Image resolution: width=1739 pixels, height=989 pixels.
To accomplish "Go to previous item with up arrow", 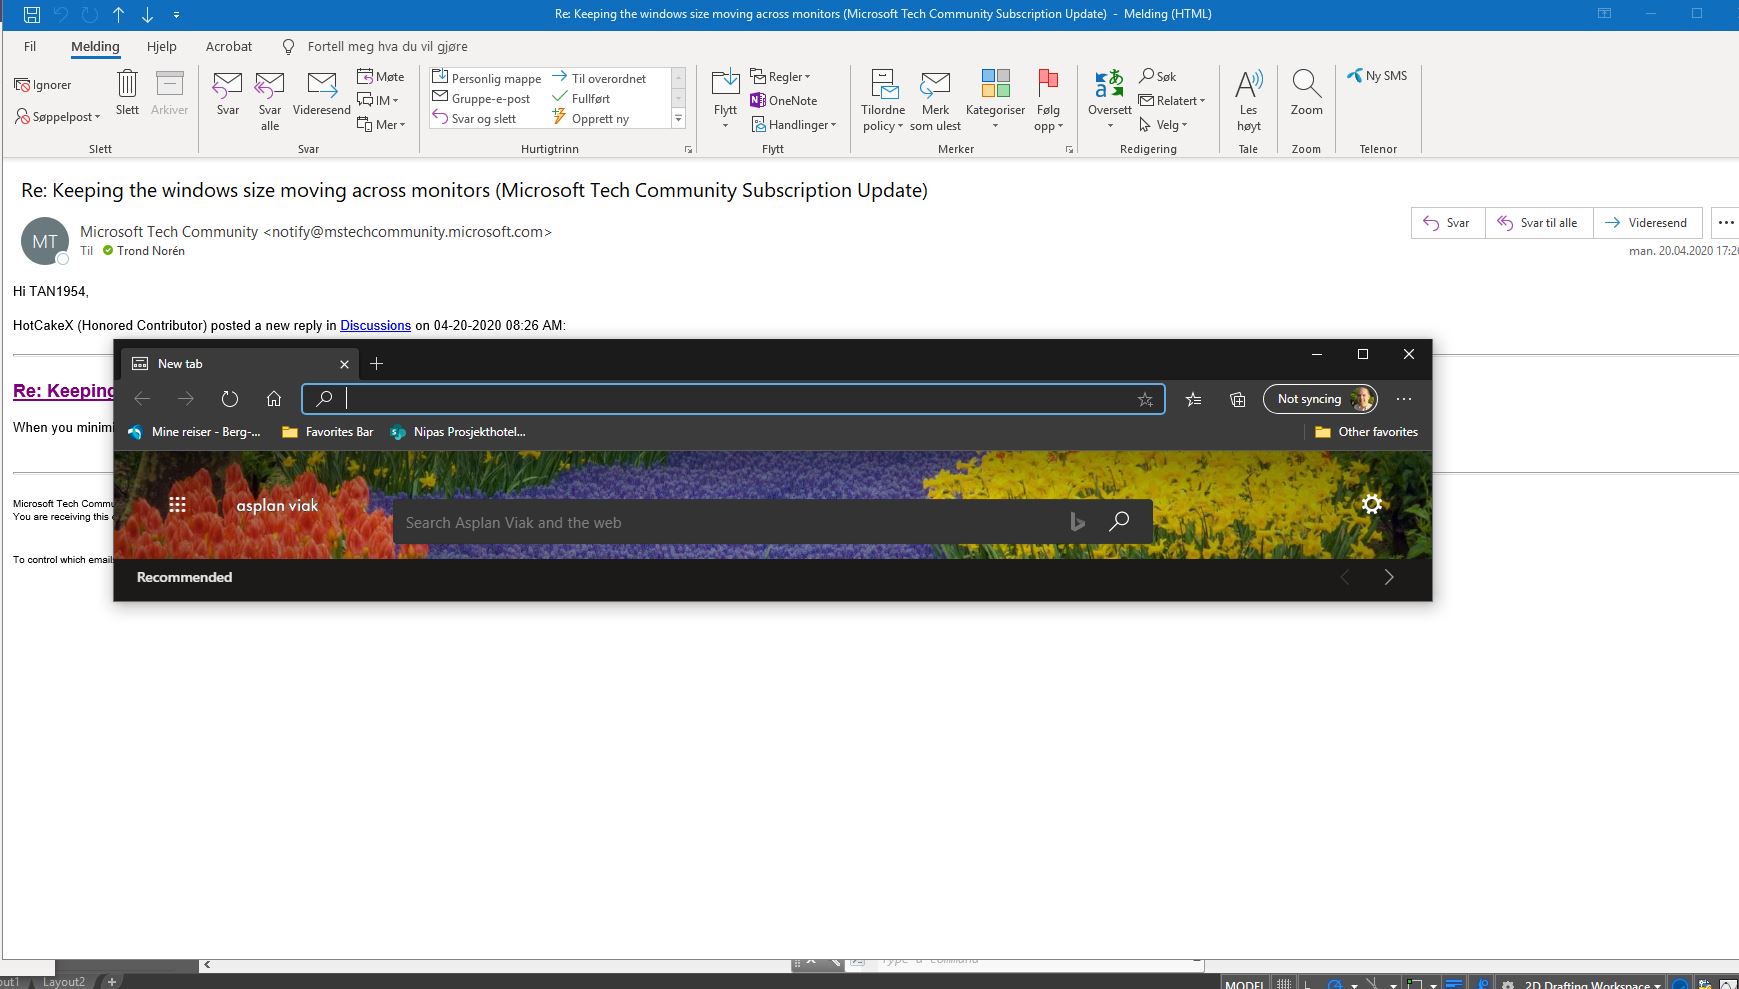I will [x=119, y=14].
